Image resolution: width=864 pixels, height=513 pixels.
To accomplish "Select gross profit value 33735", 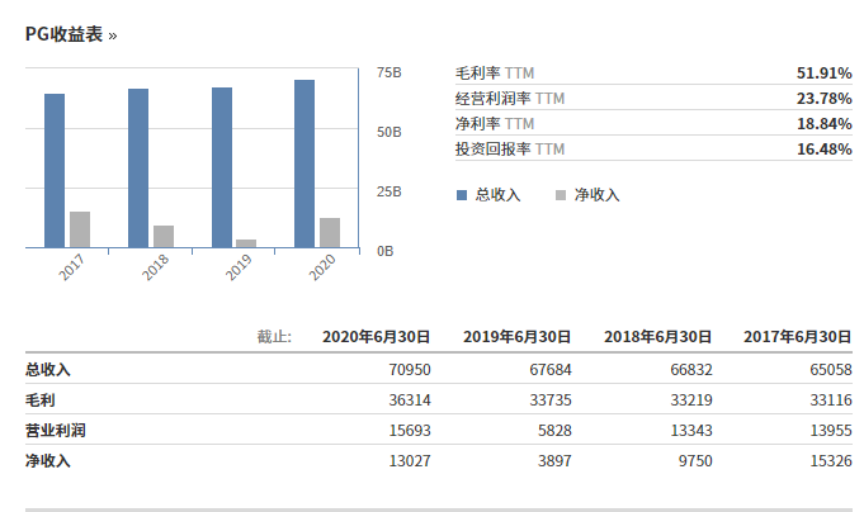I will click(x=550, y=400).
